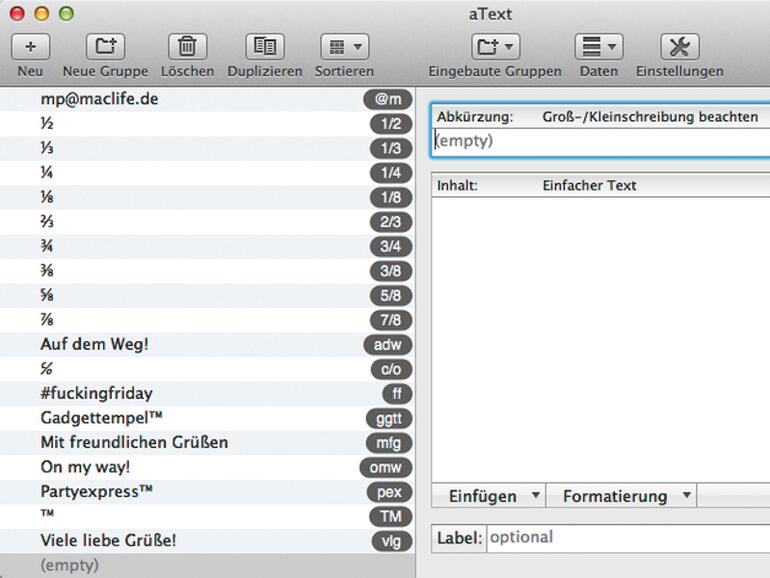
Task: Open the Sortieren dropdown
Action: 344,47
